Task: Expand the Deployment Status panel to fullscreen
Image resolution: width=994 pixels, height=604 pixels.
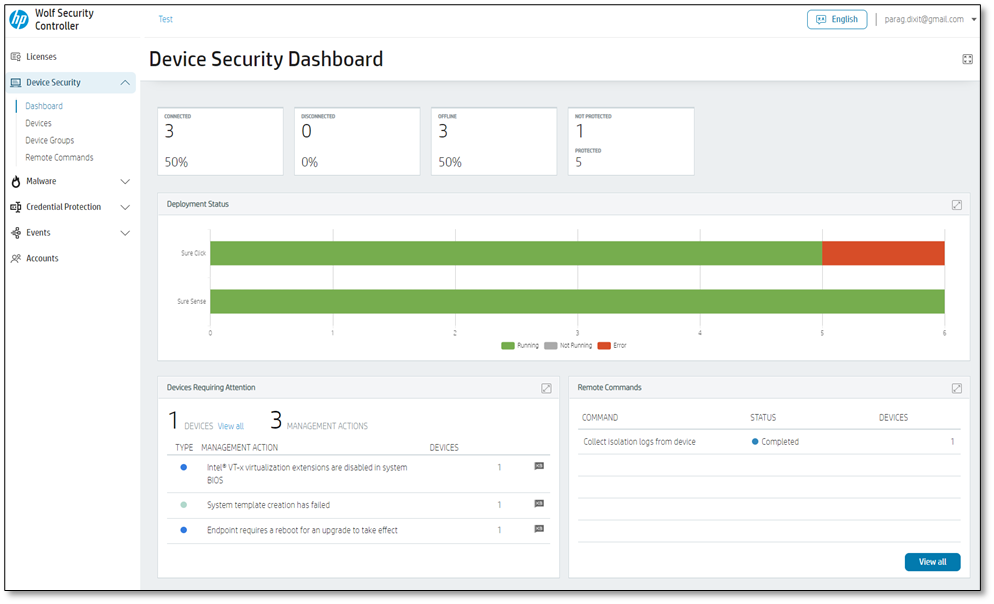Action: 956,204
